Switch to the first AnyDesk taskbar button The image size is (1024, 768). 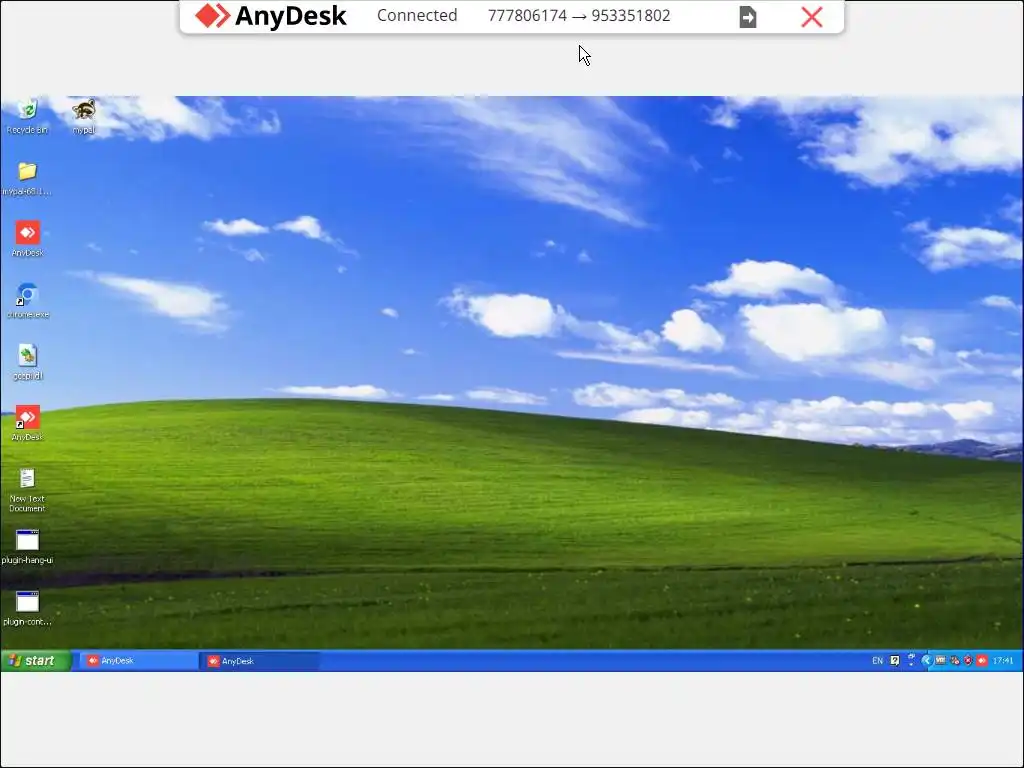pyautogui.click(x=139, y=661)
